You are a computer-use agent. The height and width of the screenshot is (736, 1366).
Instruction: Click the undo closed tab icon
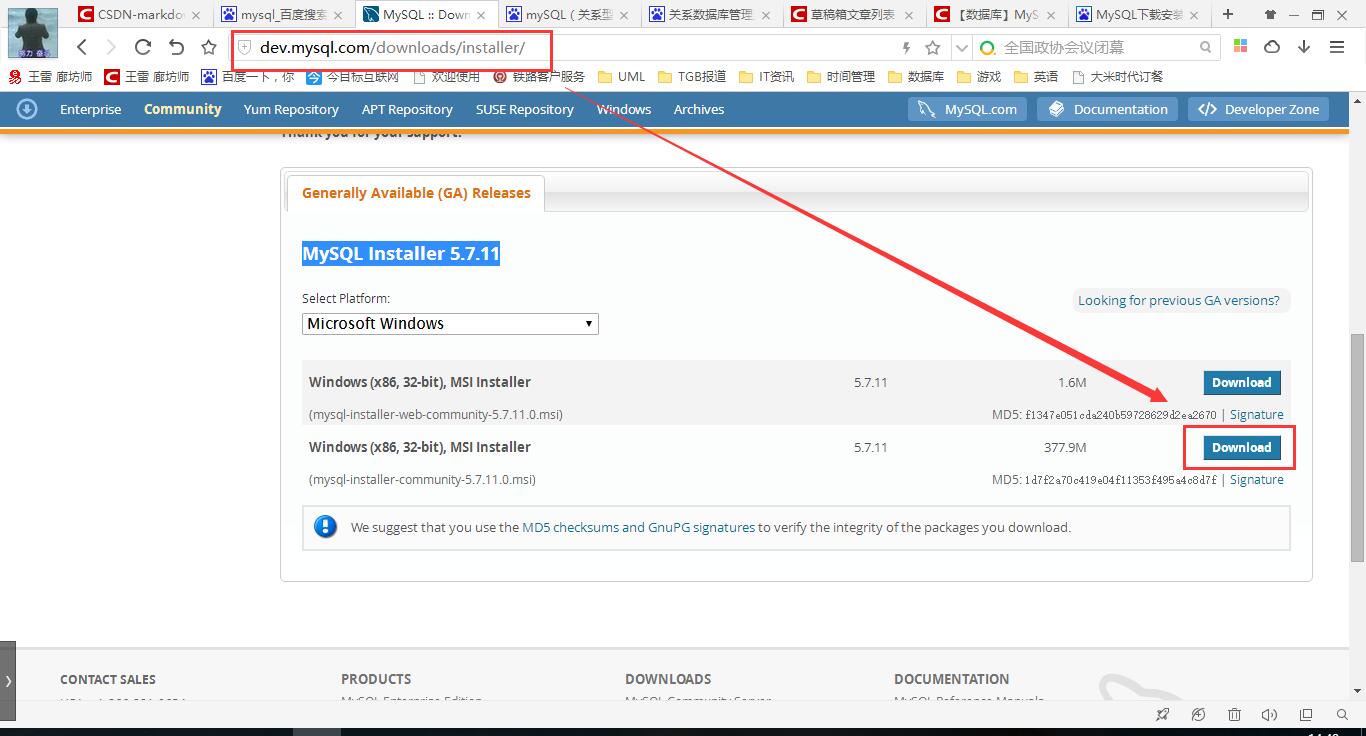176,47
